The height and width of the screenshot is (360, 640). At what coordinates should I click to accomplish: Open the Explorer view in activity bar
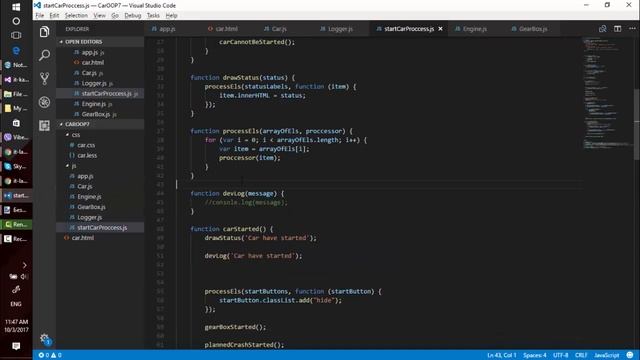pyautogui.click(x=44, y=32)
